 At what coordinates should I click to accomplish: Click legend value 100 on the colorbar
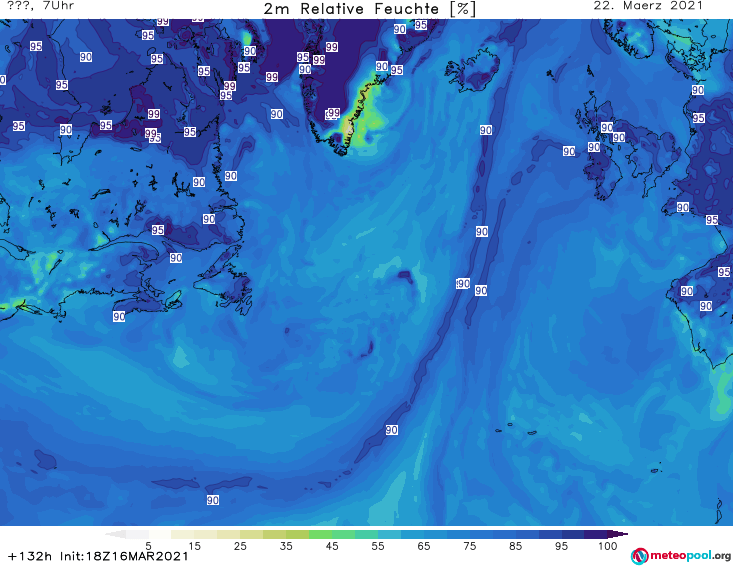coord(608,546)
